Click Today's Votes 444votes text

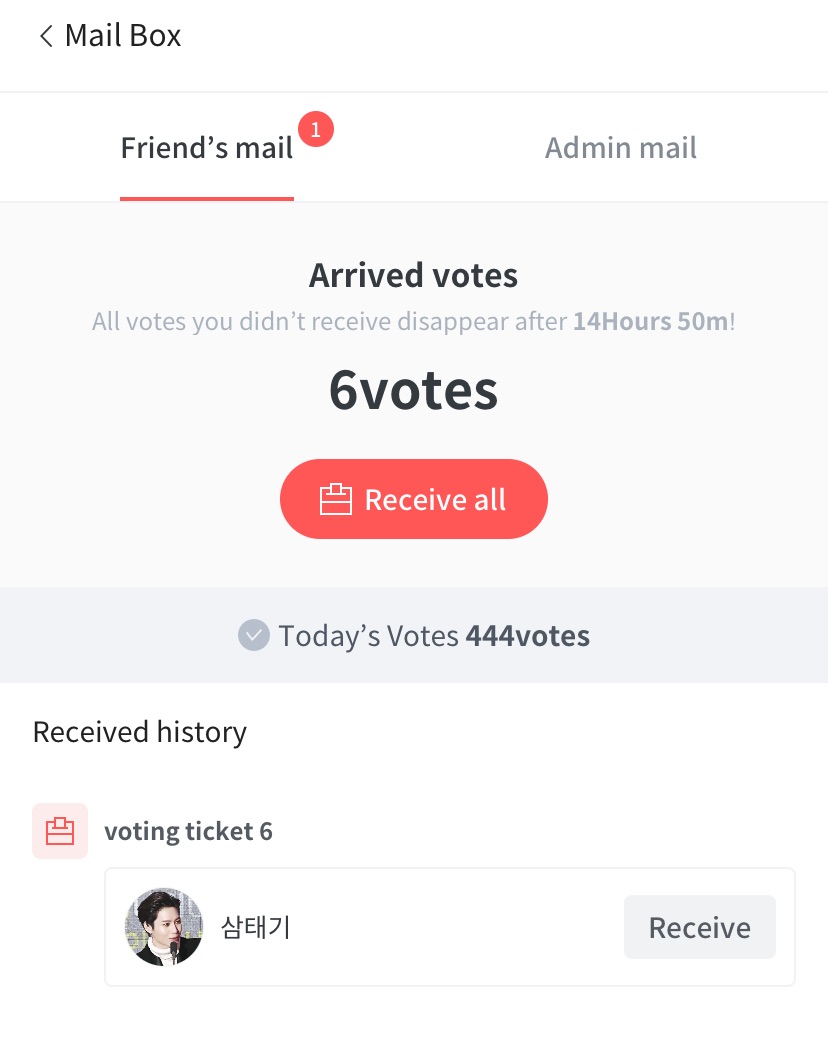pyautogui.click(x=434, y=635)
